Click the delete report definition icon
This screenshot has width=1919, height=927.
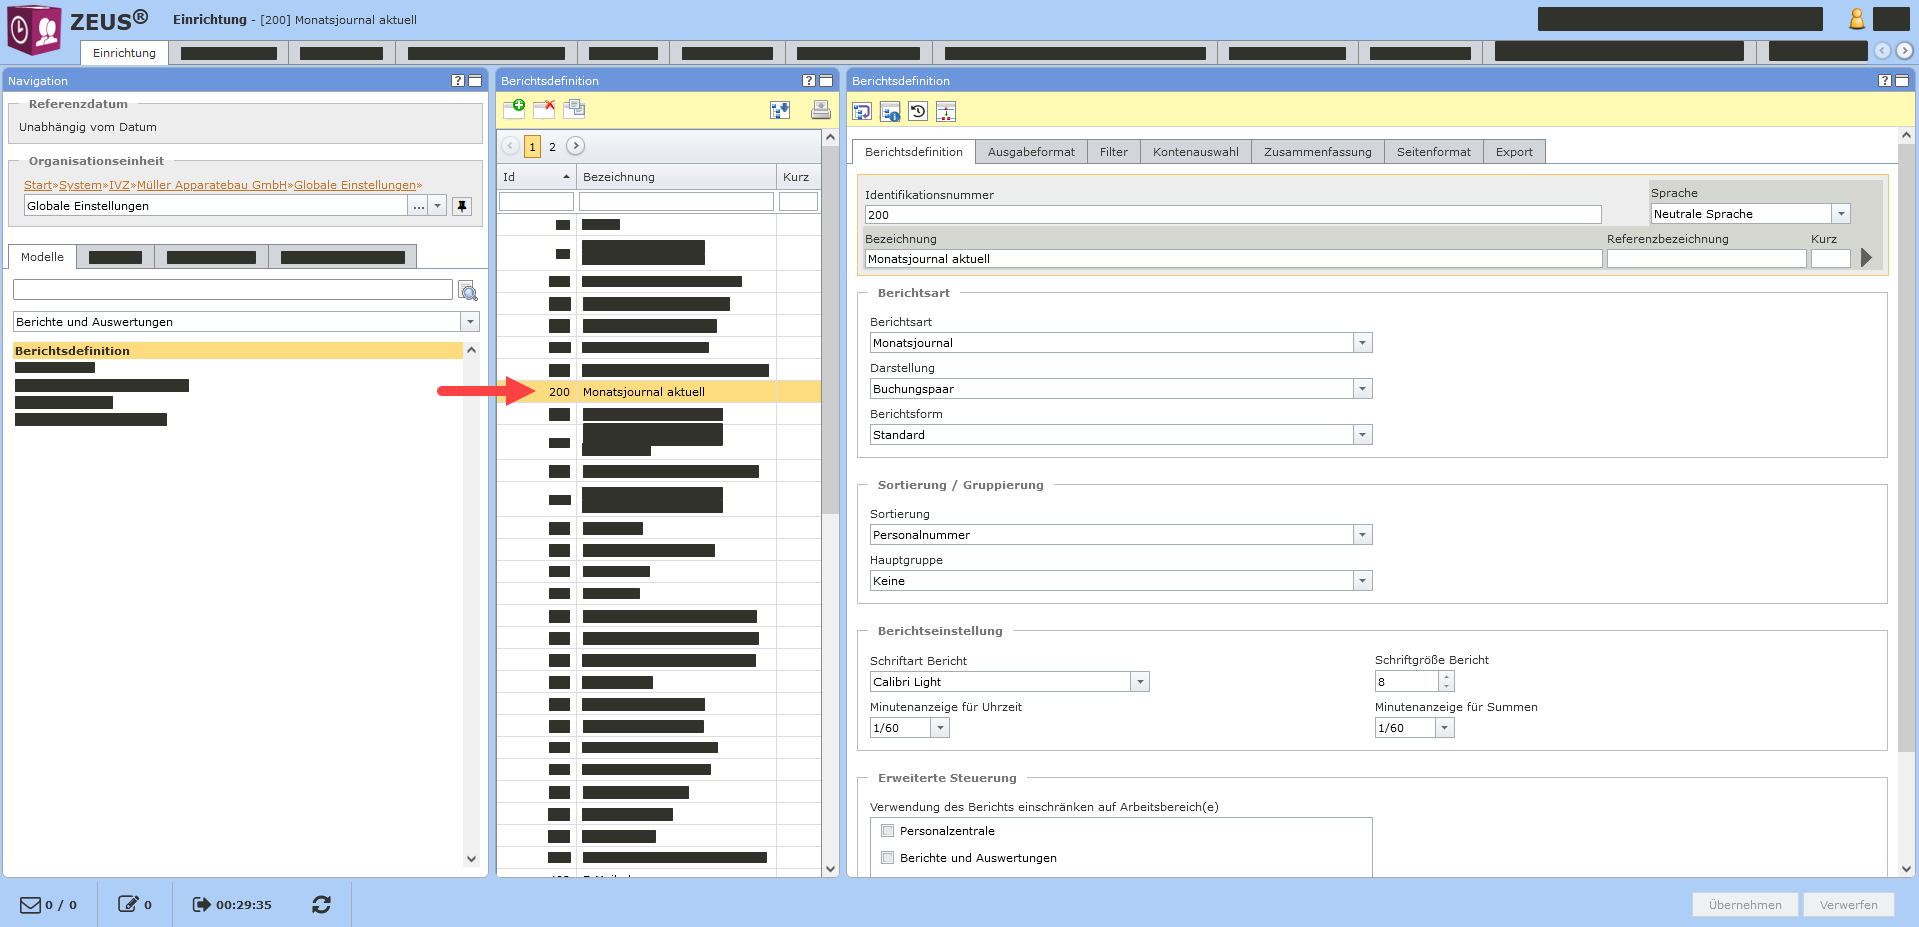tap(544, 109)
